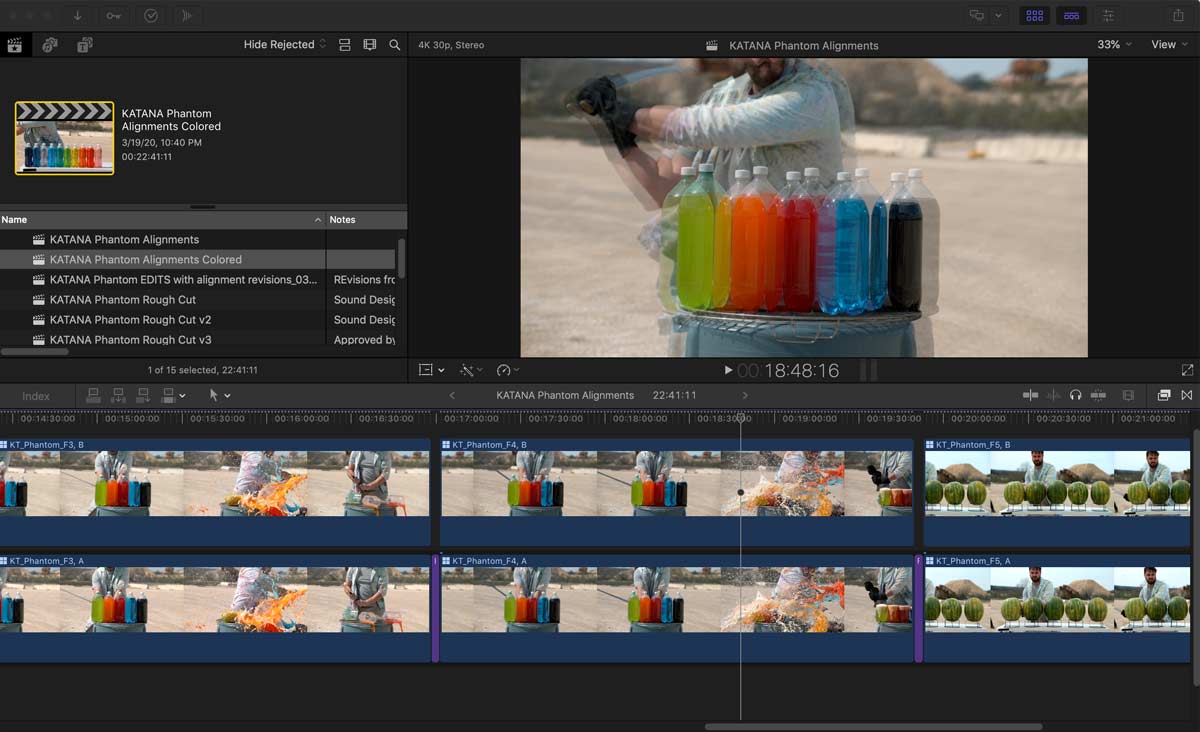Open the Import Media arrow button

pyautogui.click(x=78, y=15)
